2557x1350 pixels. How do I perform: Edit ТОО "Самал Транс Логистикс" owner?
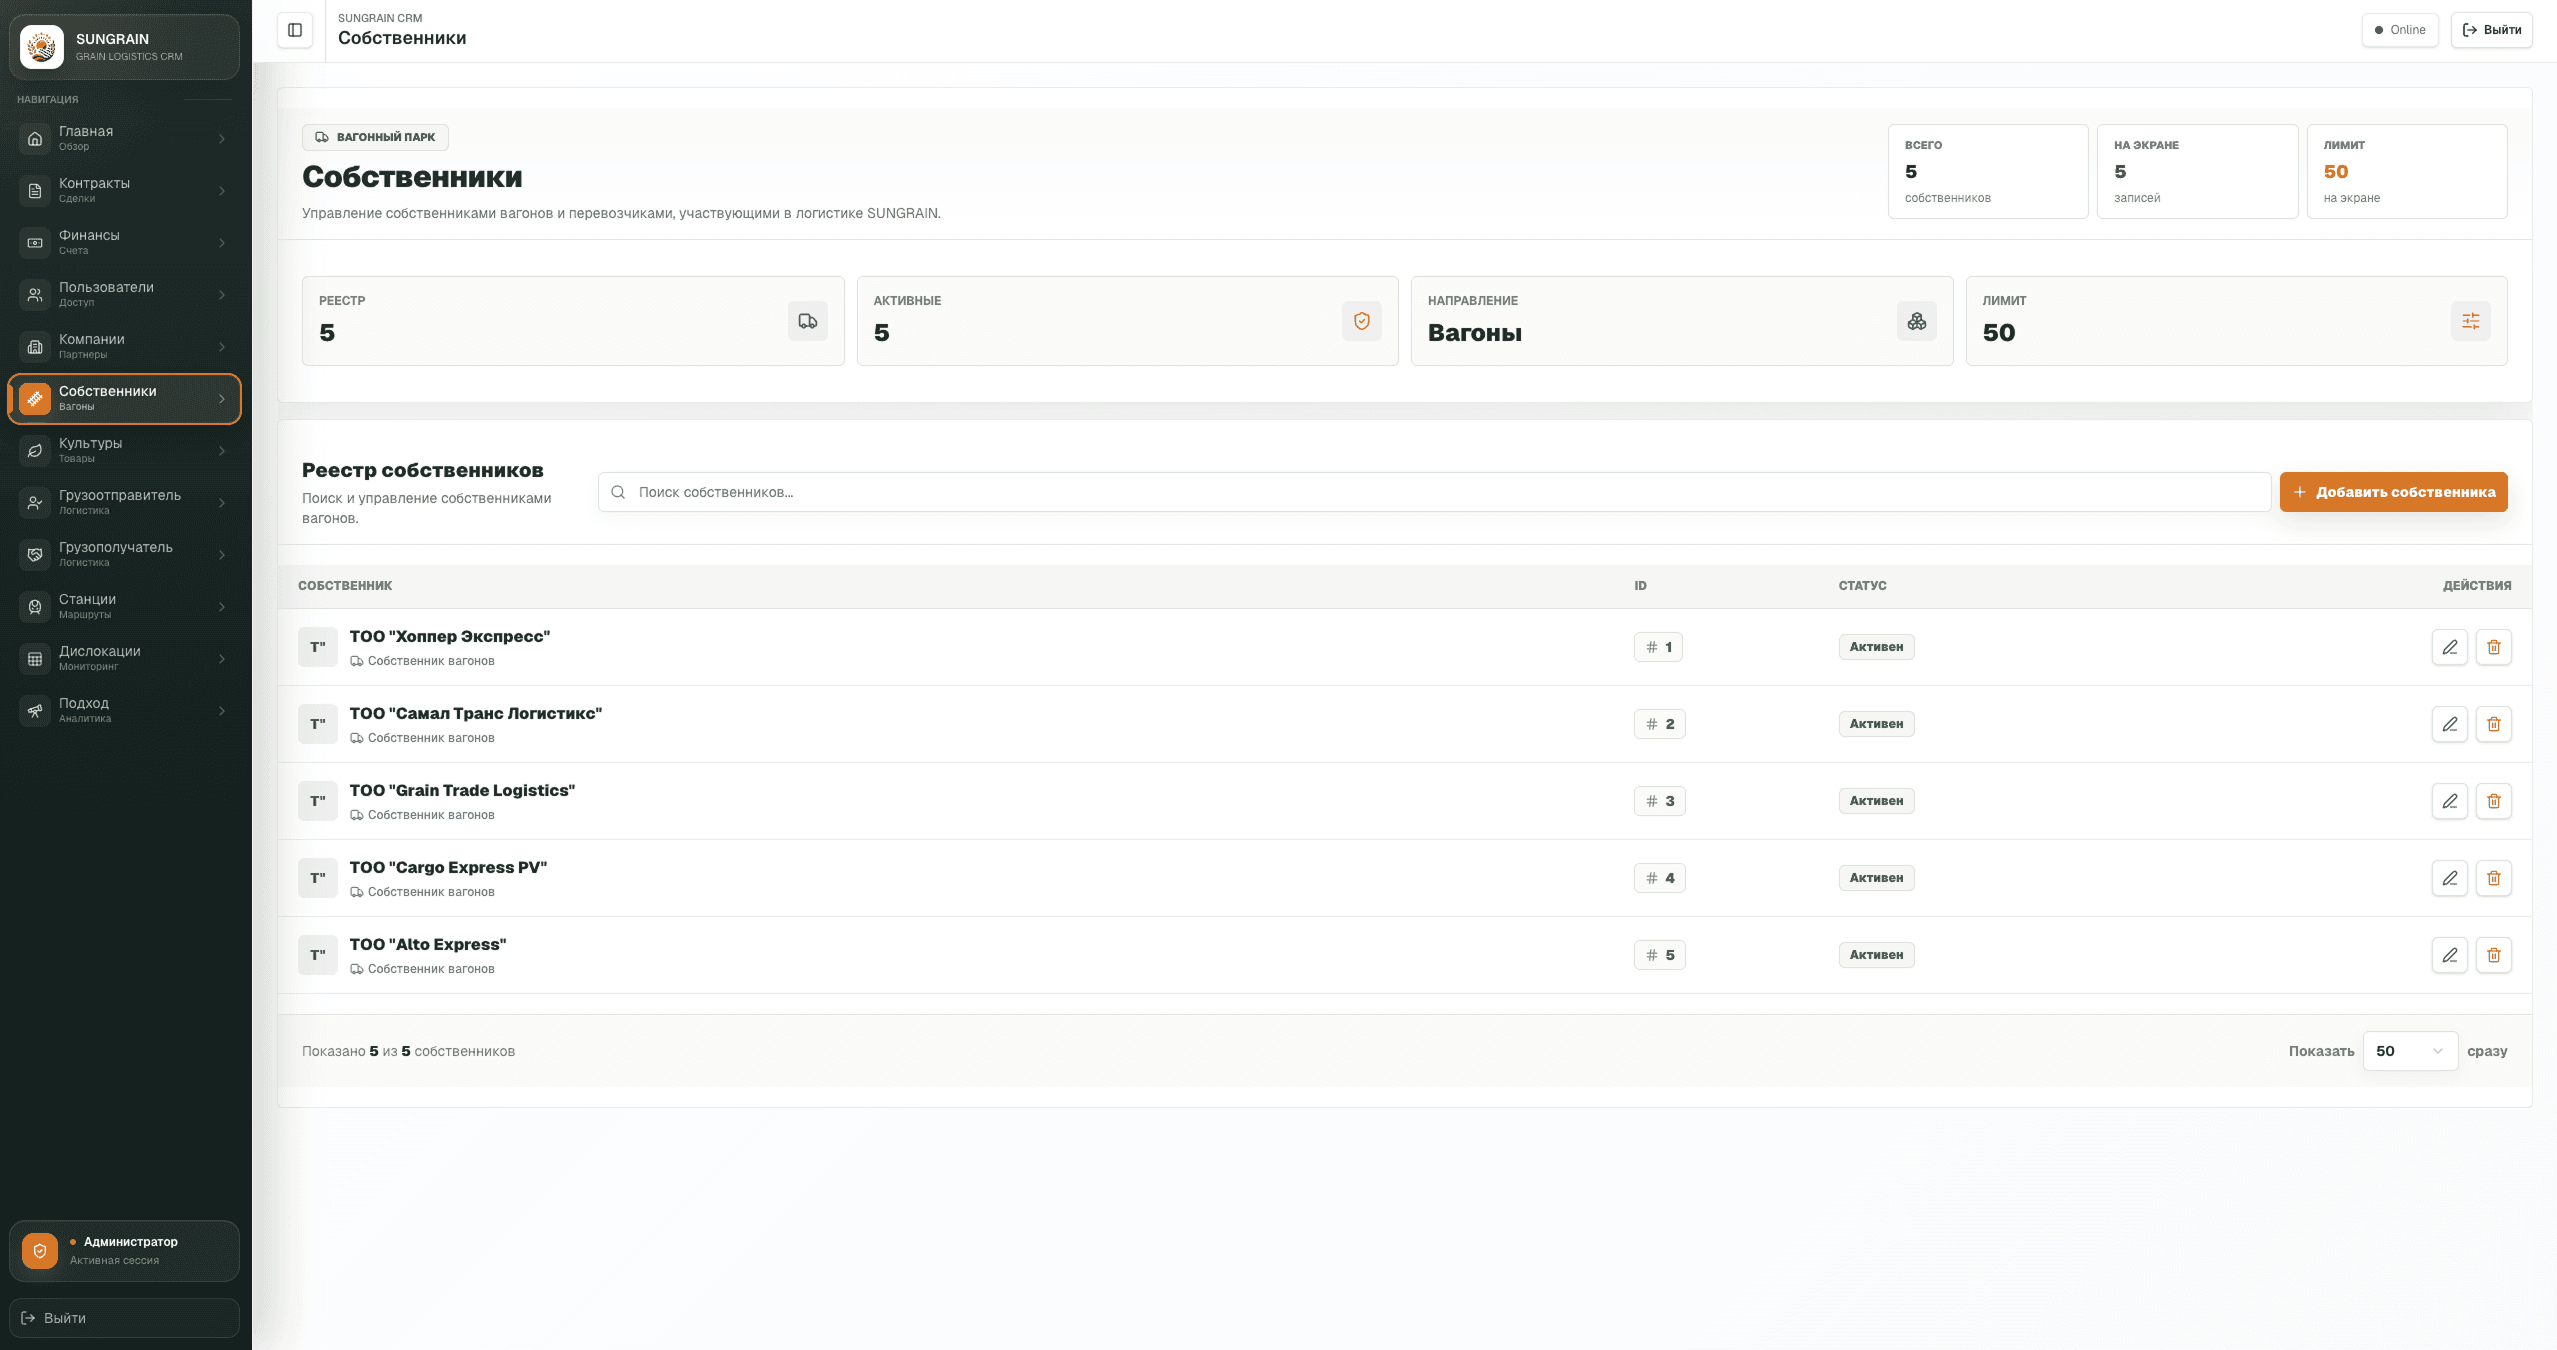pyautogui.click(x=2450, y=724)
